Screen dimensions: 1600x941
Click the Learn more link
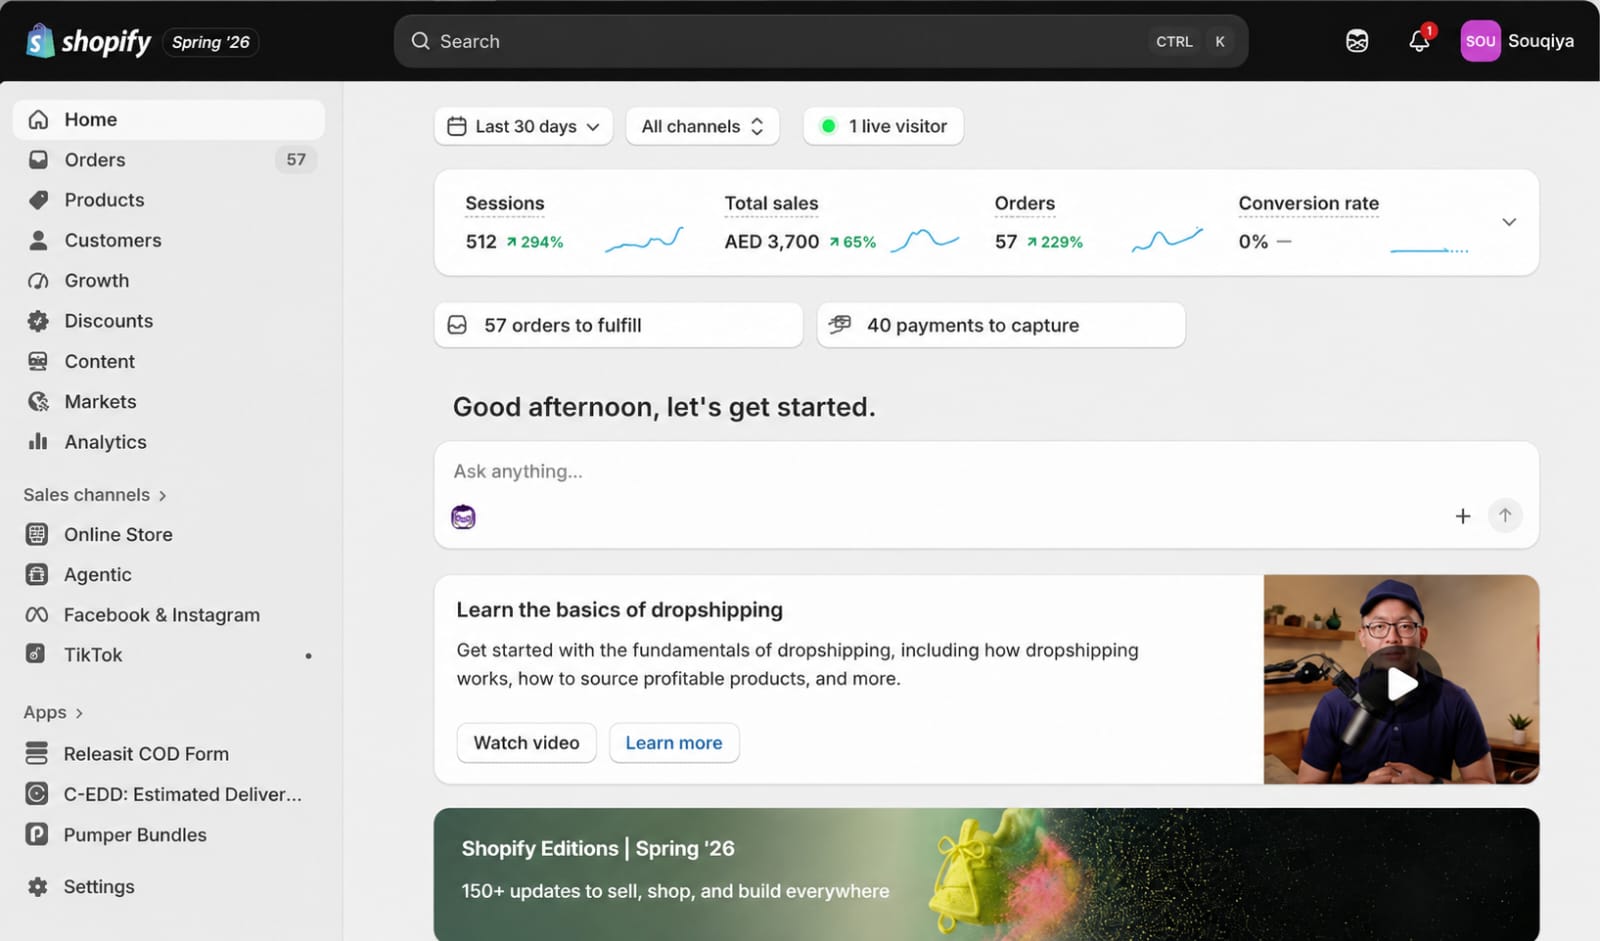pos(674,743)
